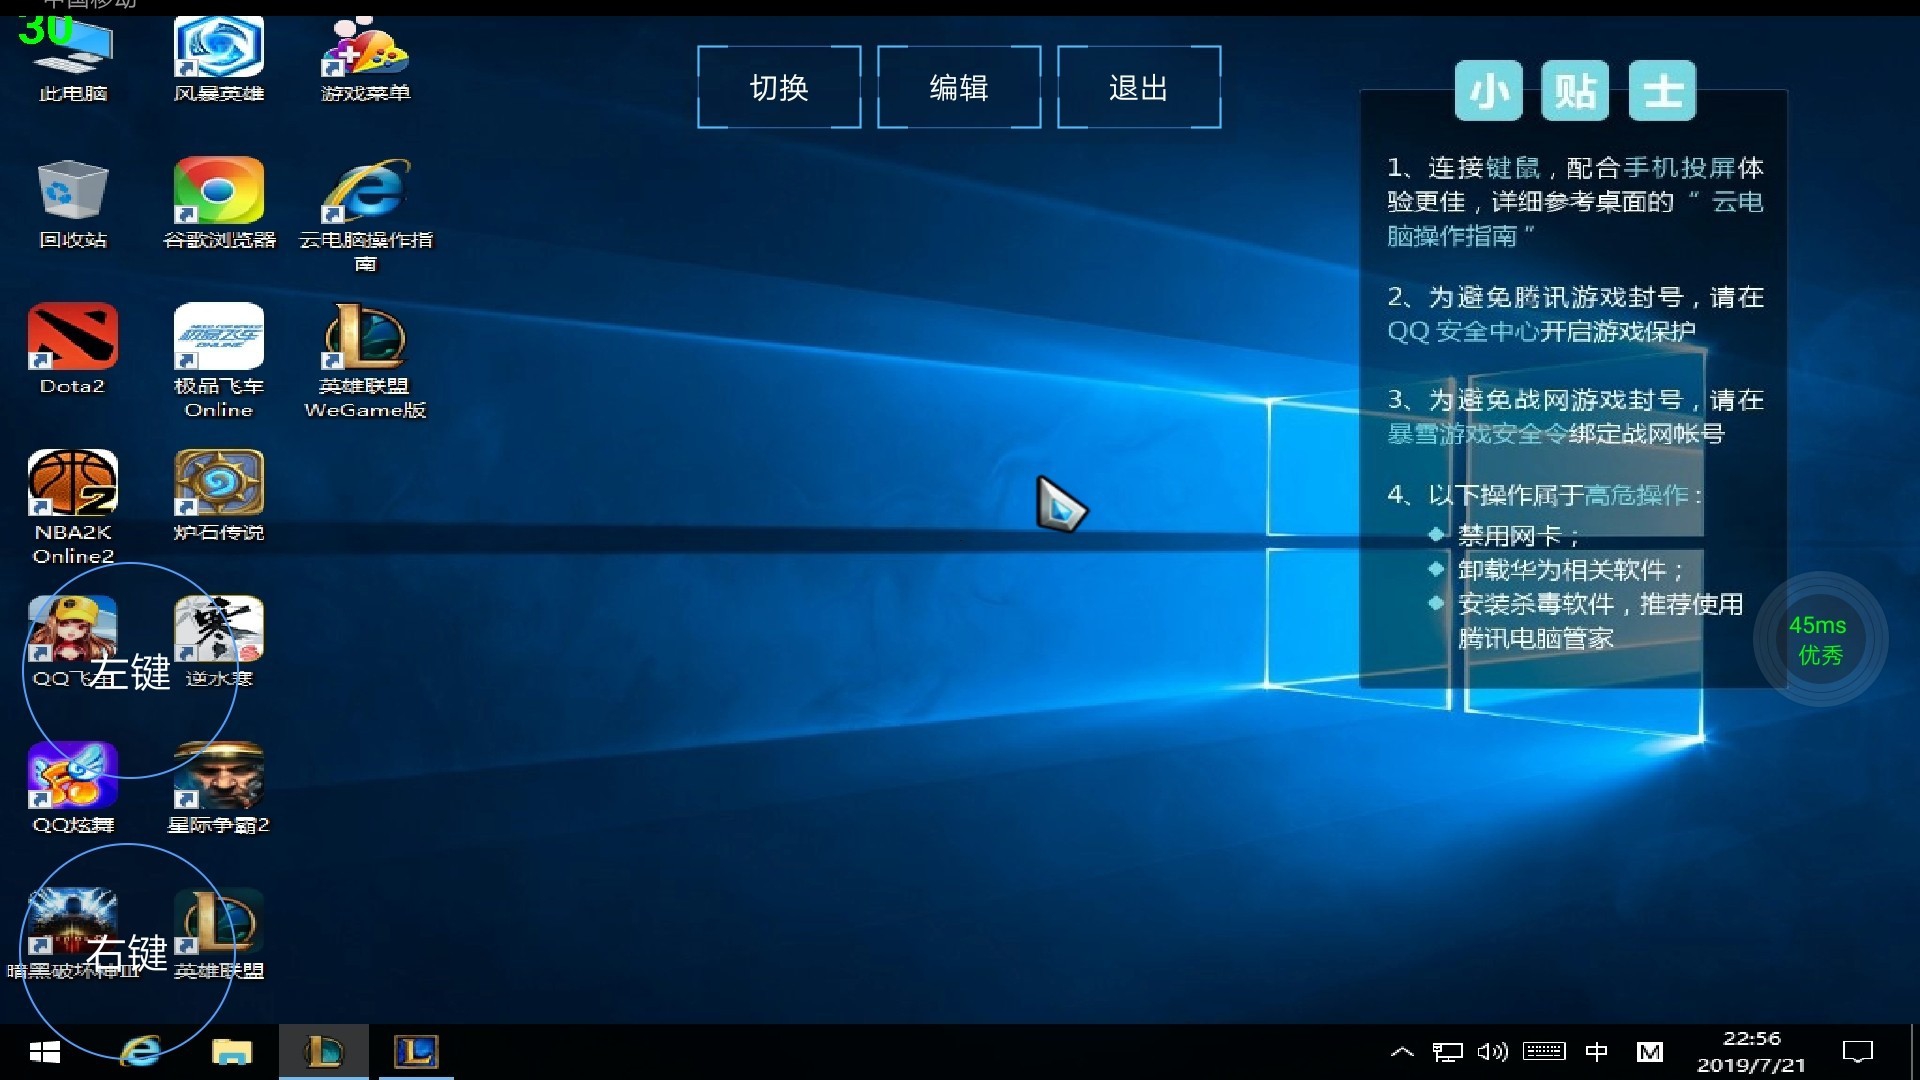
Task: Click the 贴 tile in tips header
Action: tap(1575, 90)
